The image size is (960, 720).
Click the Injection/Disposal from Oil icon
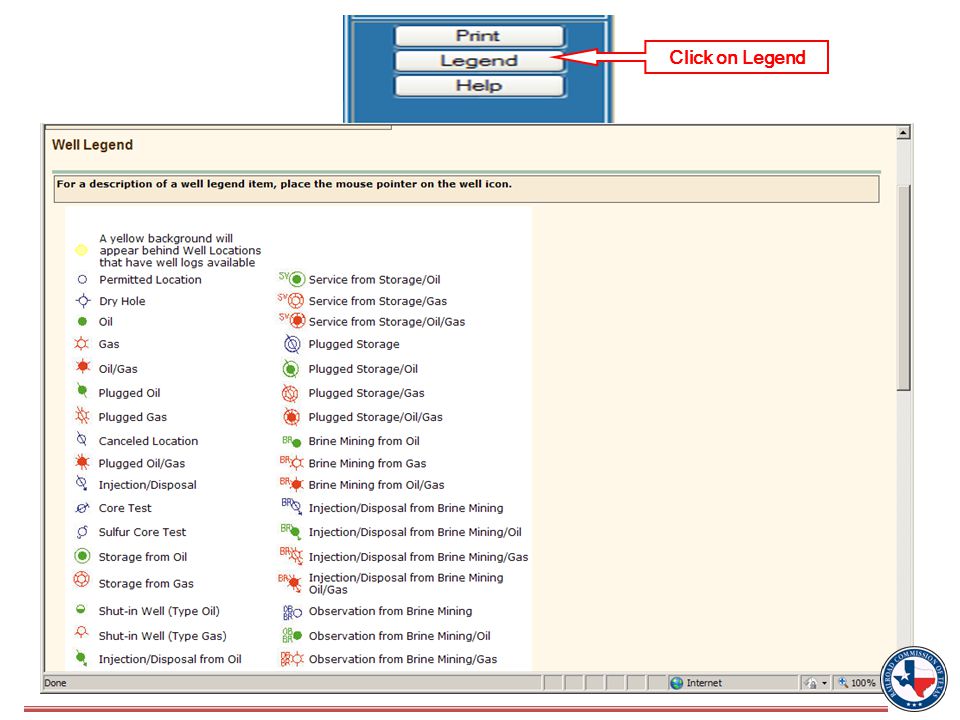pos(81,658)
